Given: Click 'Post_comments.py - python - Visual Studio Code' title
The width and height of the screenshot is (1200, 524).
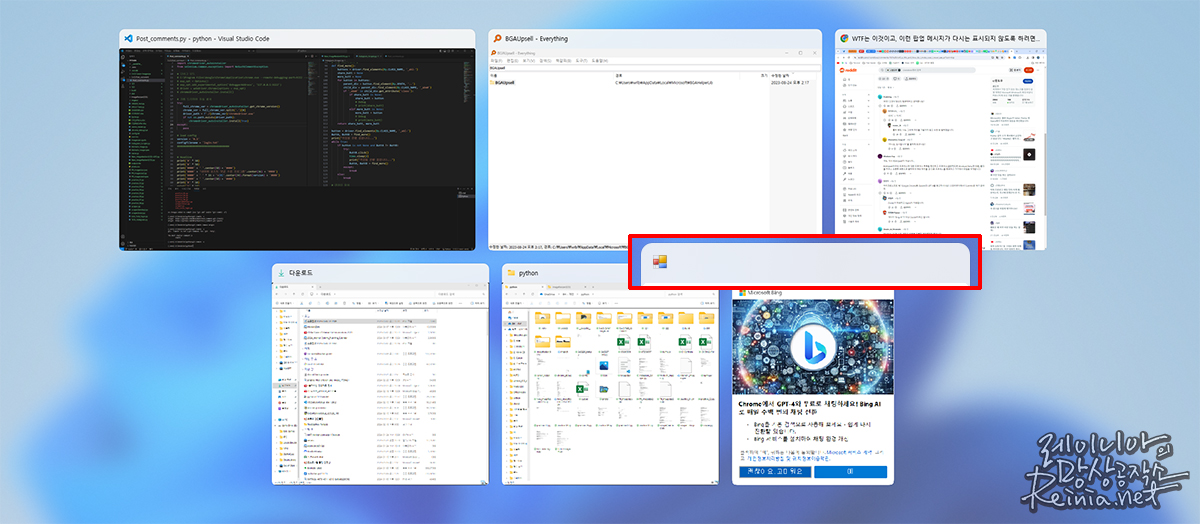Looking at the screenshot, I should (x=202, y=38).
